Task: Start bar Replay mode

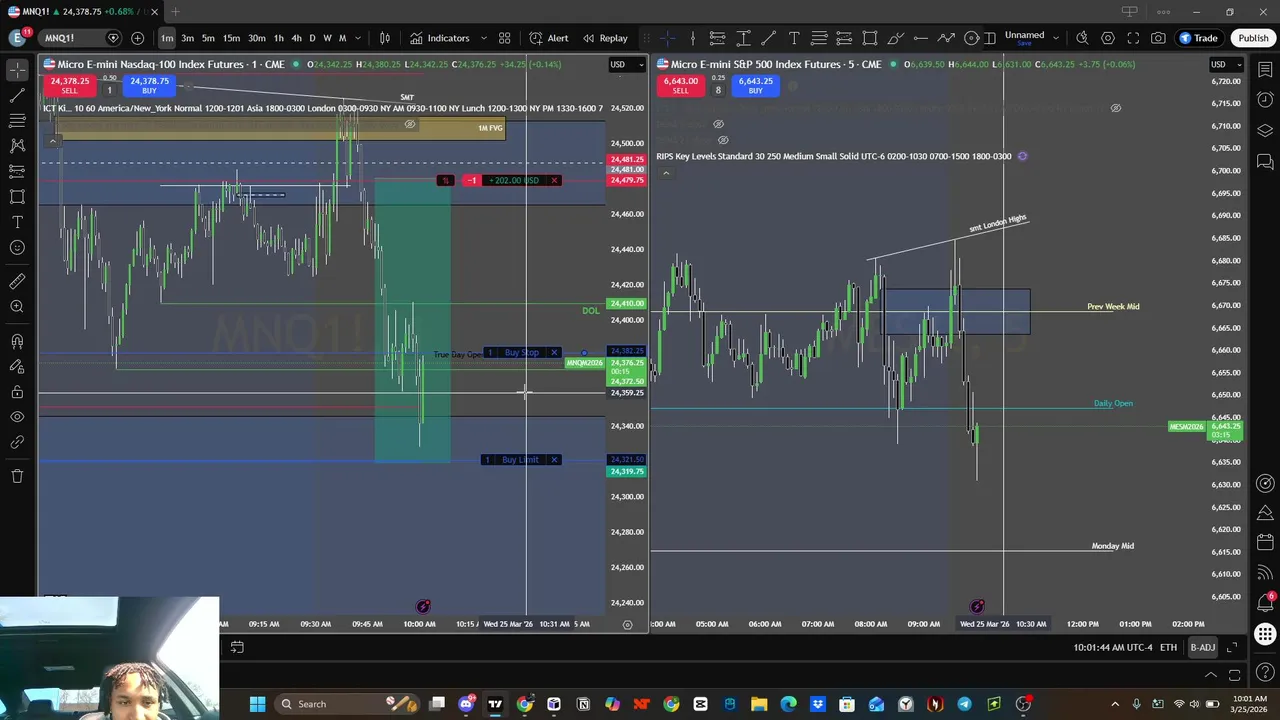Action: coord(605,38)
